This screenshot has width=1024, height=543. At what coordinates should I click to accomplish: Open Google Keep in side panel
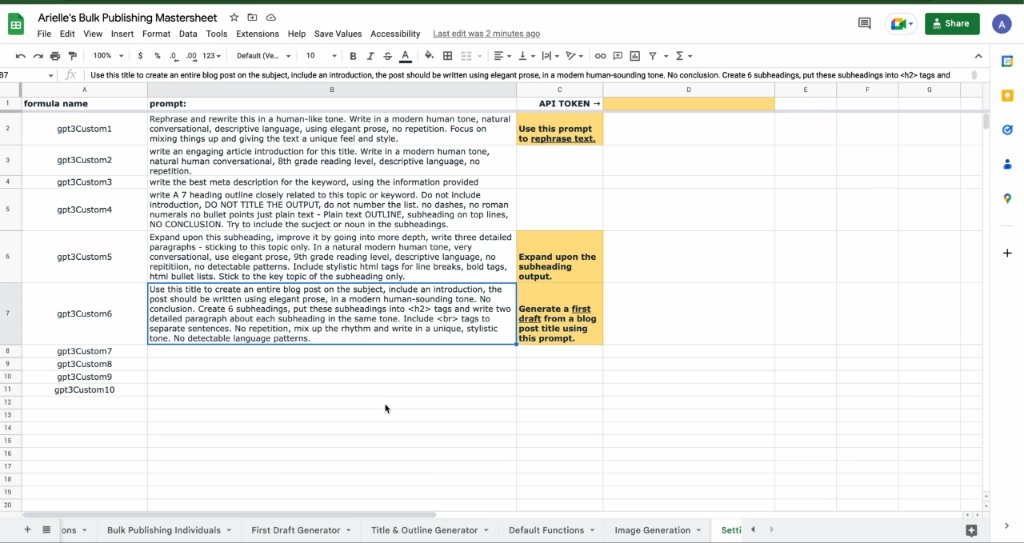point(1007,95)
